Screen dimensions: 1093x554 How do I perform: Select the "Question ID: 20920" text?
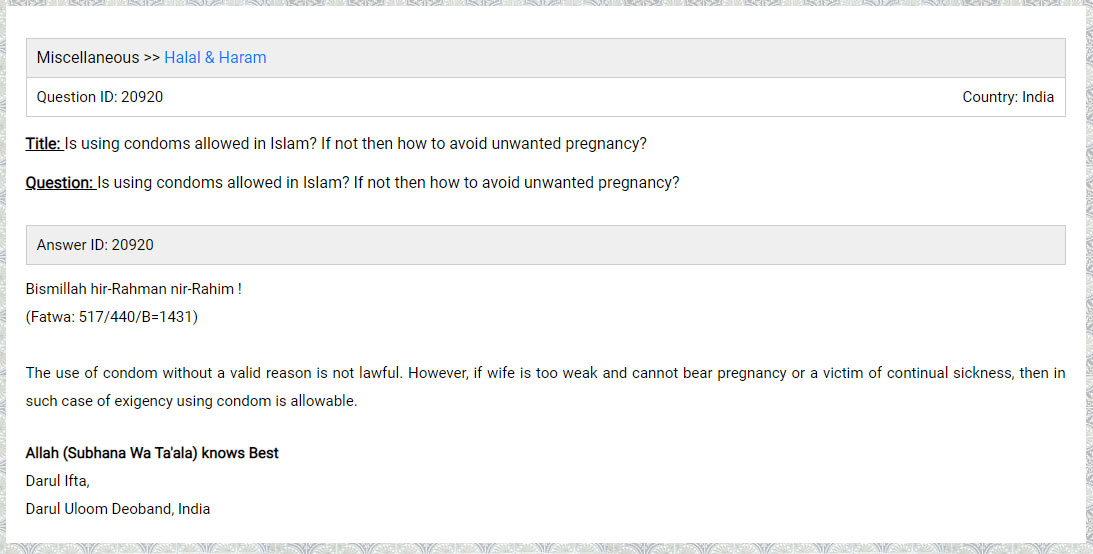coord(100,97)
